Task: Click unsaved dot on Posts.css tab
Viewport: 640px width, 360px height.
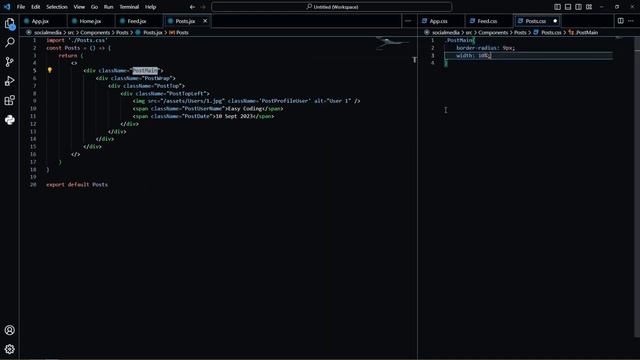Action: tap(555, 21)
